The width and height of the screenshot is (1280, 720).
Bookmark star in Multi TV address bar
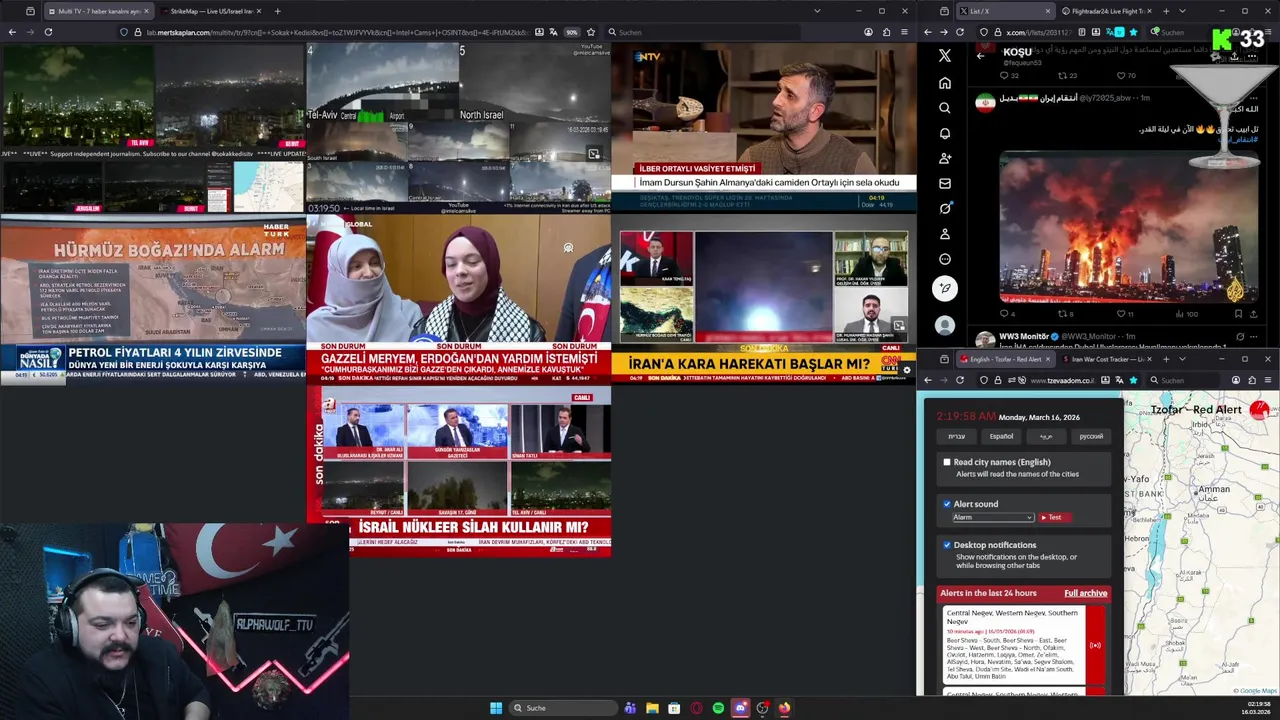591,32
